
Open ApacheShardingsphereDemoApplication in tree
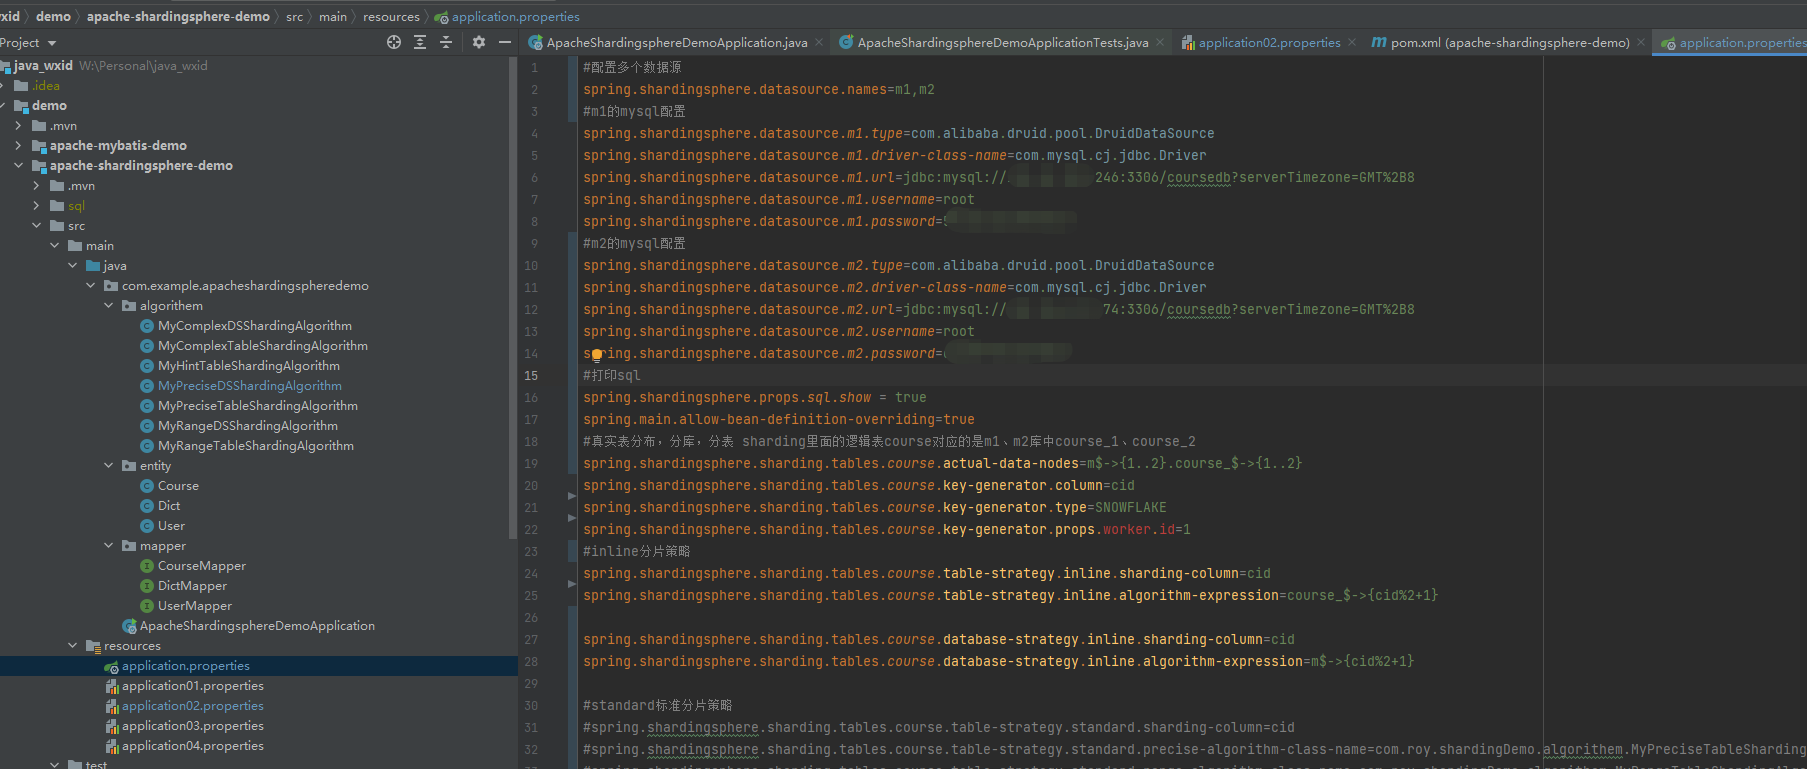(257, 626)
